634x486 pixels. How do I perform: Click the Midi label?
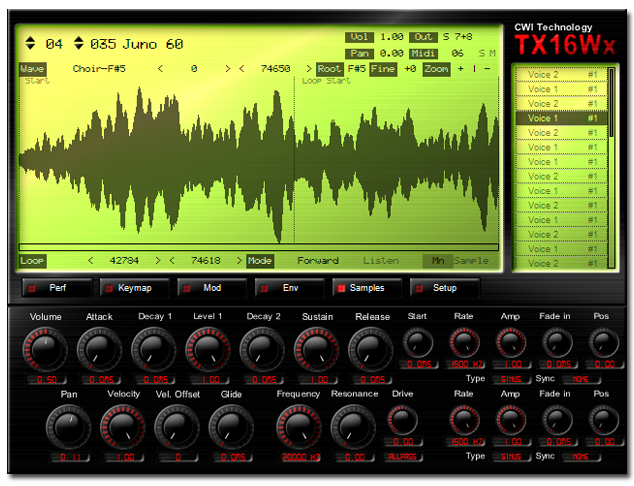tap(423, 53)
